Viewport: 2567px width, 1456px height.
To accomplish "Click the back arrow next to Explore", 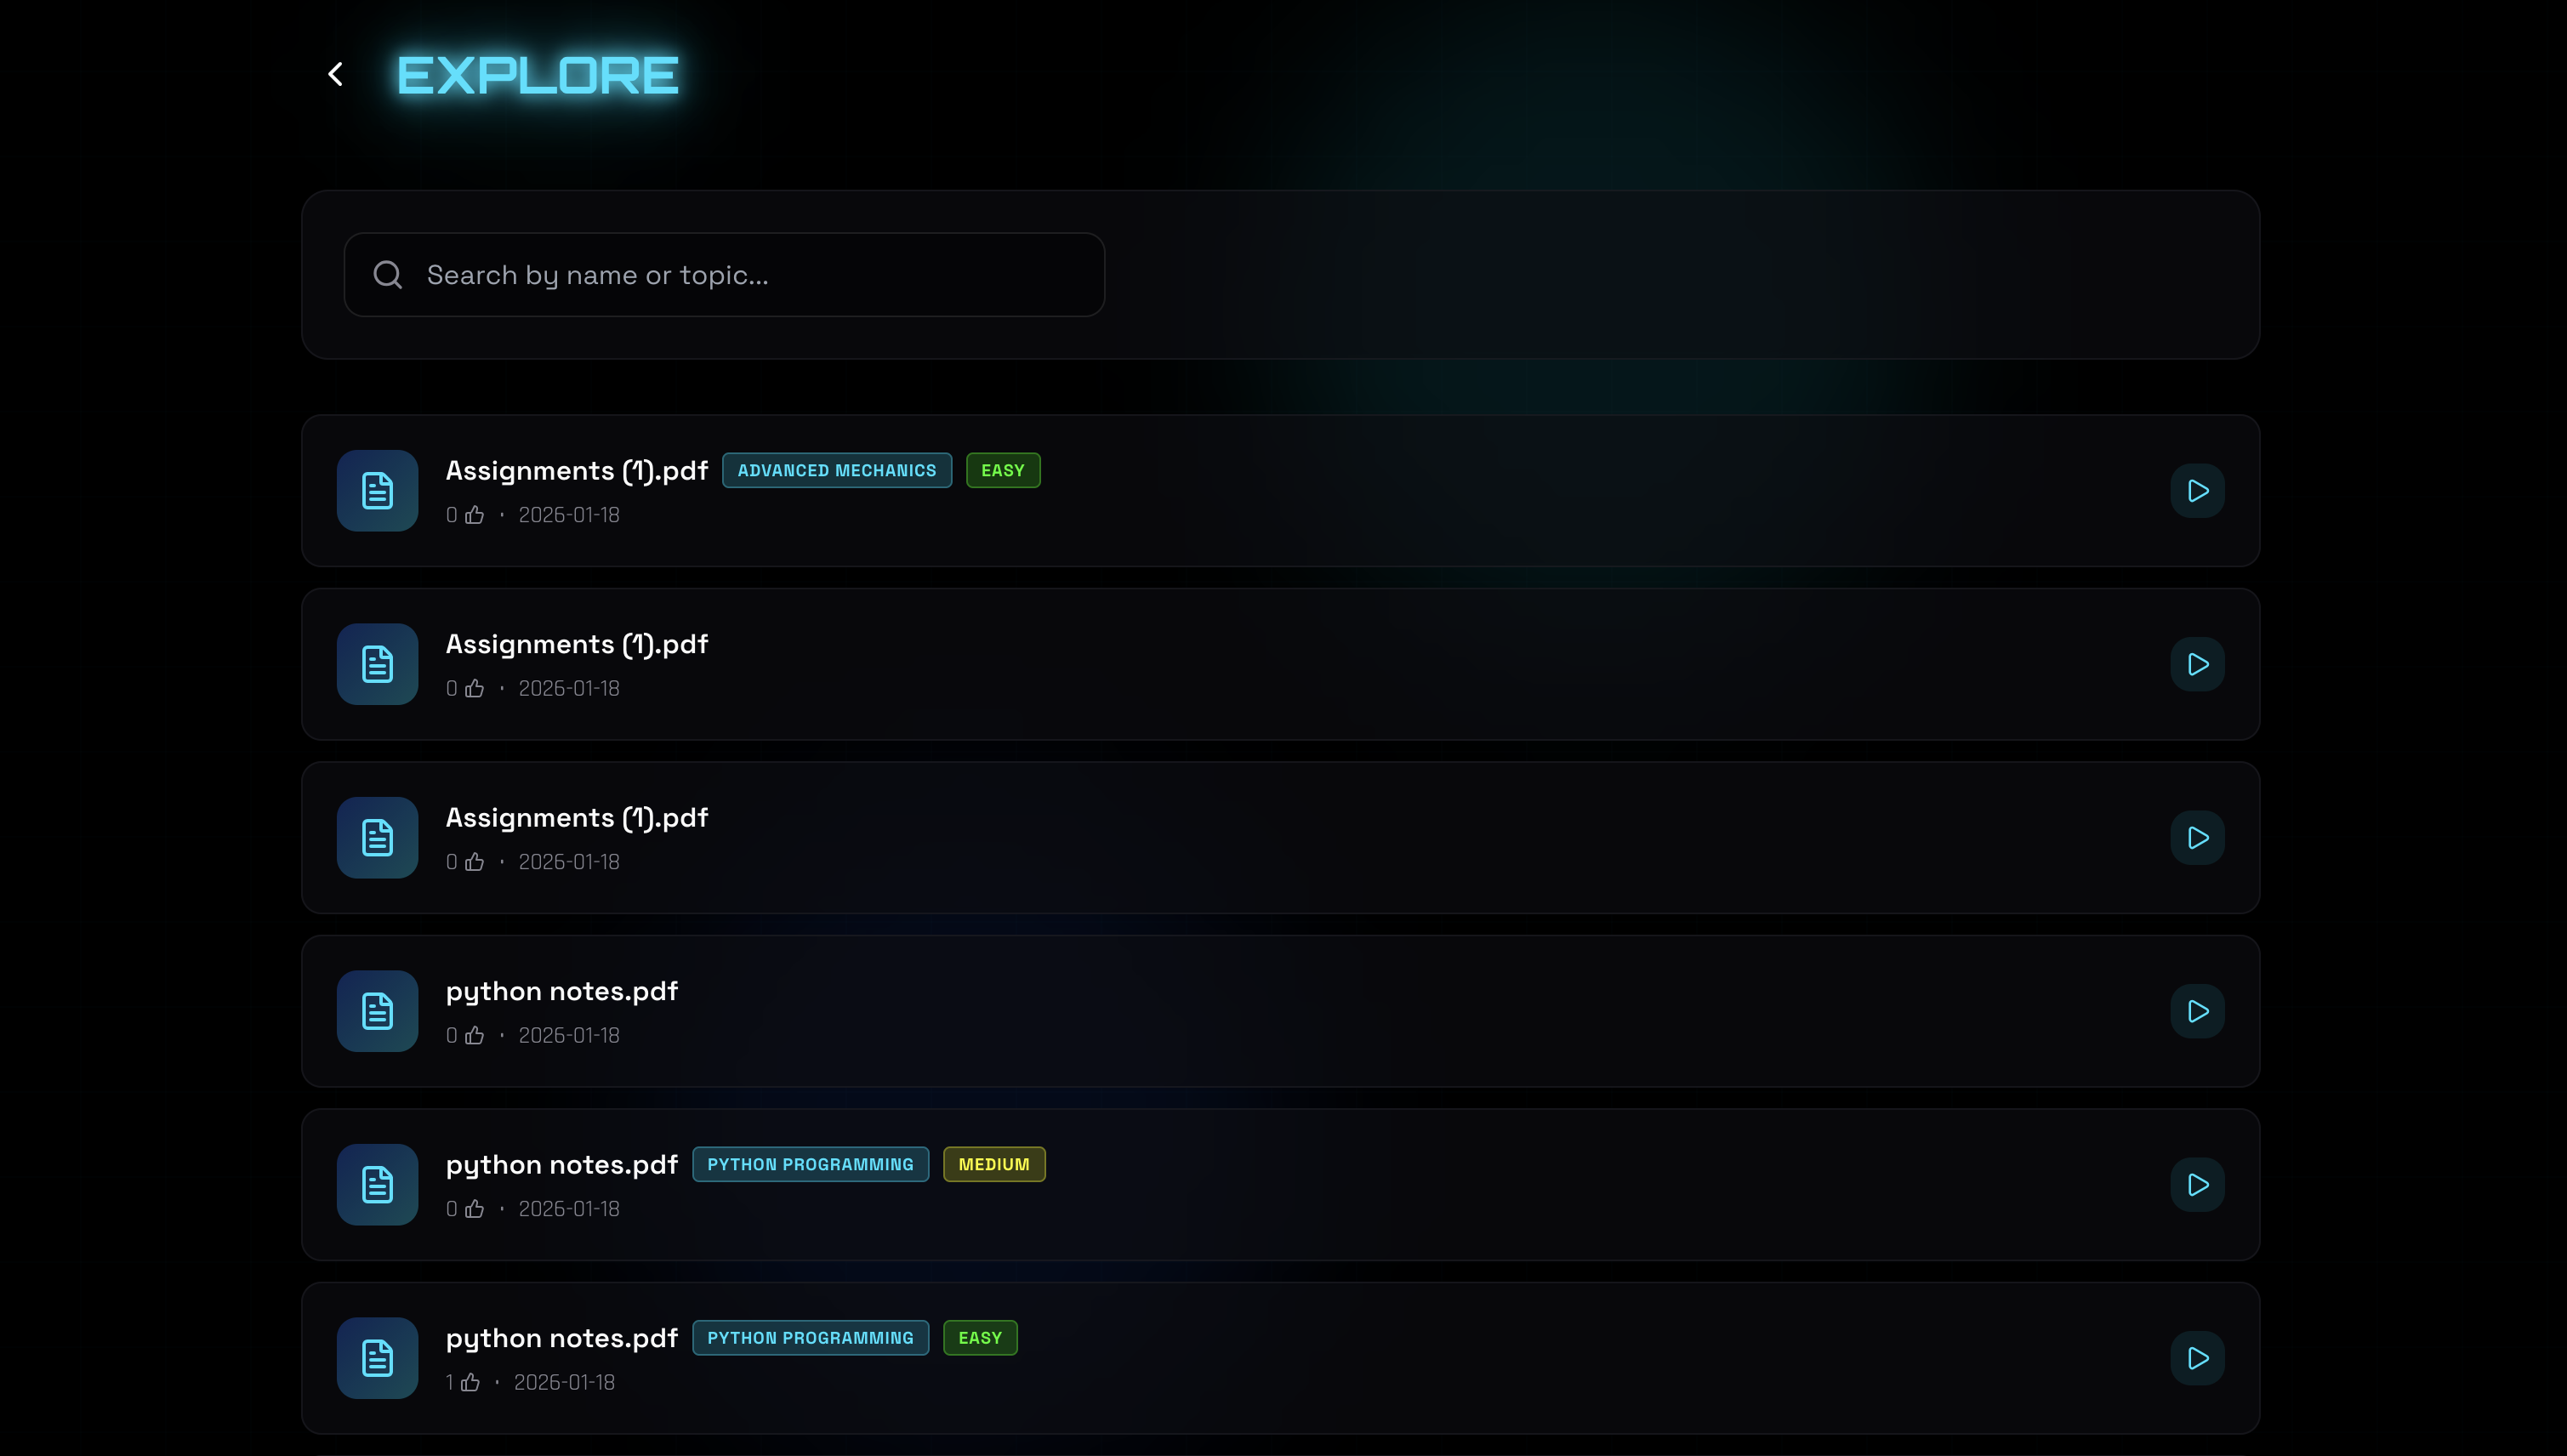I will click(x=336, y=74).
